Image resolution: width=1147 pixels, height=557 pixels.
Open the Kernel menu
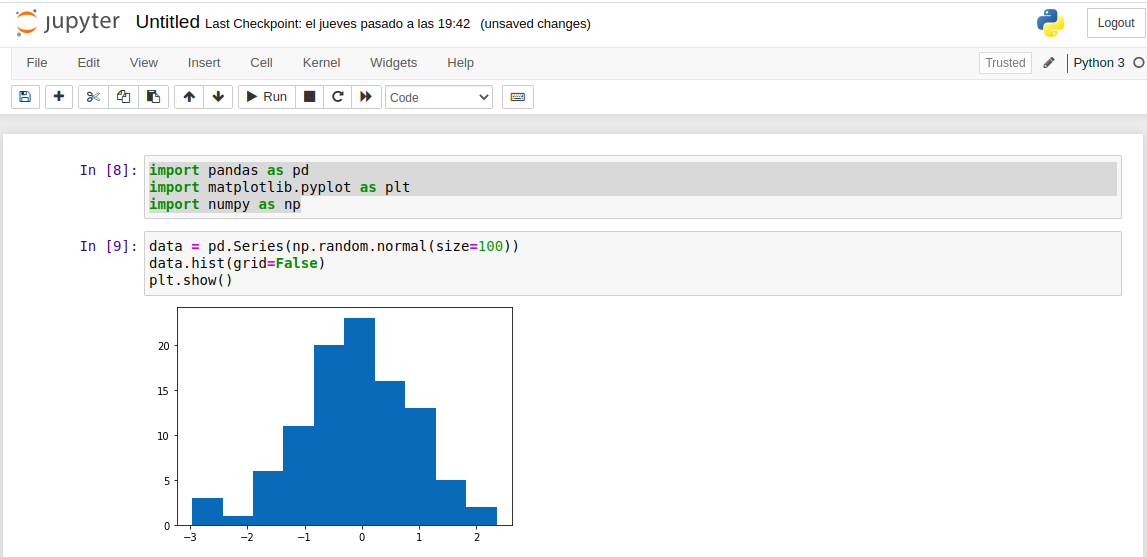point(321,62)
